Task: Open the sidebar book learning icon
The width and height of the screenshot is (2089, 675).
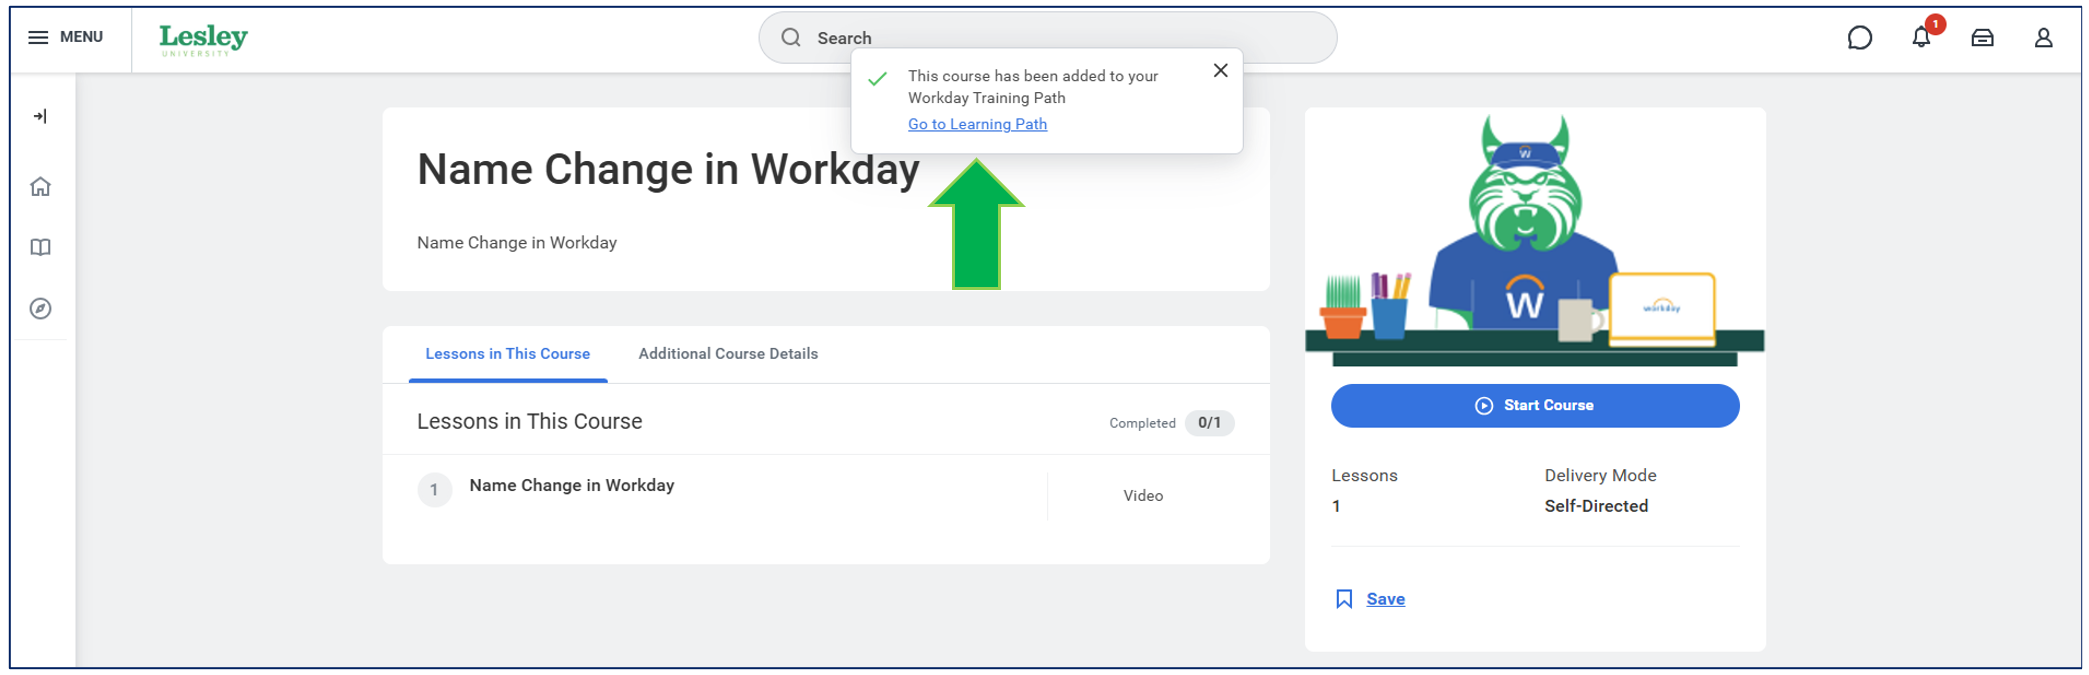Action: coord(40,247)
